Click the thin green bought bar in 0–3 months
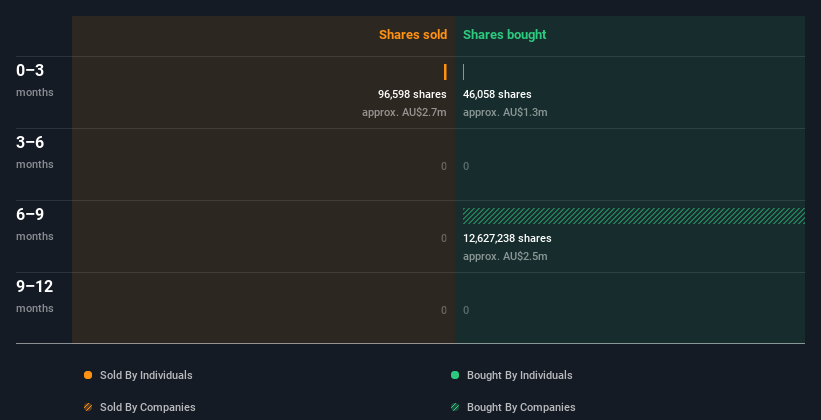821x420 pixels. (463, 72)
